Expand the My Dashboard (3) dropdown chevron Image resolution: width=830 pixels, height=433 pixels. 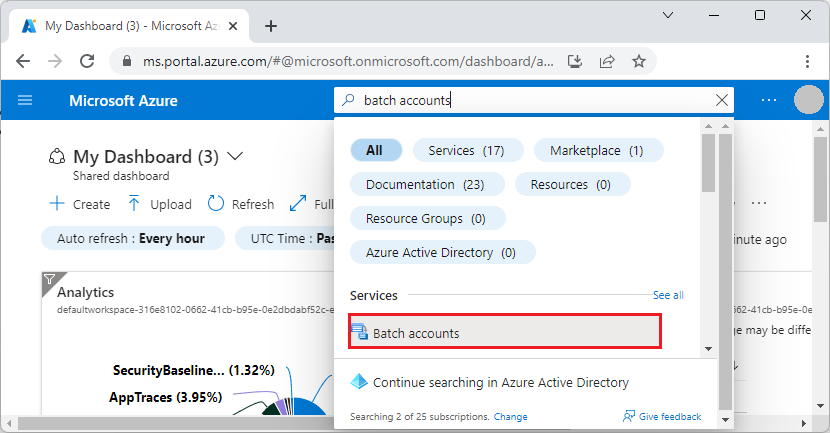(x=236, y=157)
